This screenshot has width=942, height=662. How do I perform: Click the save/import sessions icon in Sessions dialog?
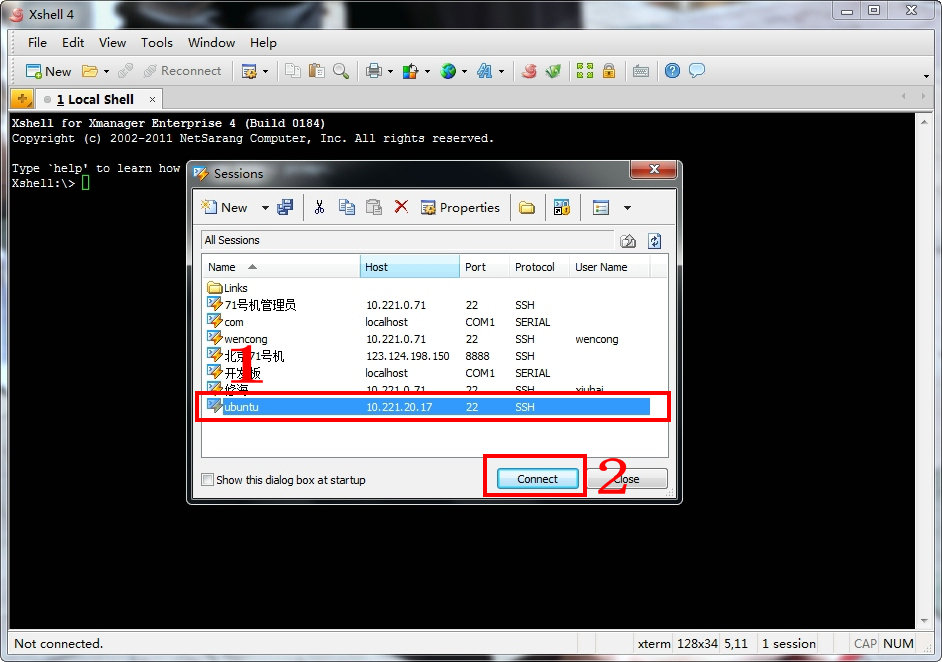coord(285,207)
